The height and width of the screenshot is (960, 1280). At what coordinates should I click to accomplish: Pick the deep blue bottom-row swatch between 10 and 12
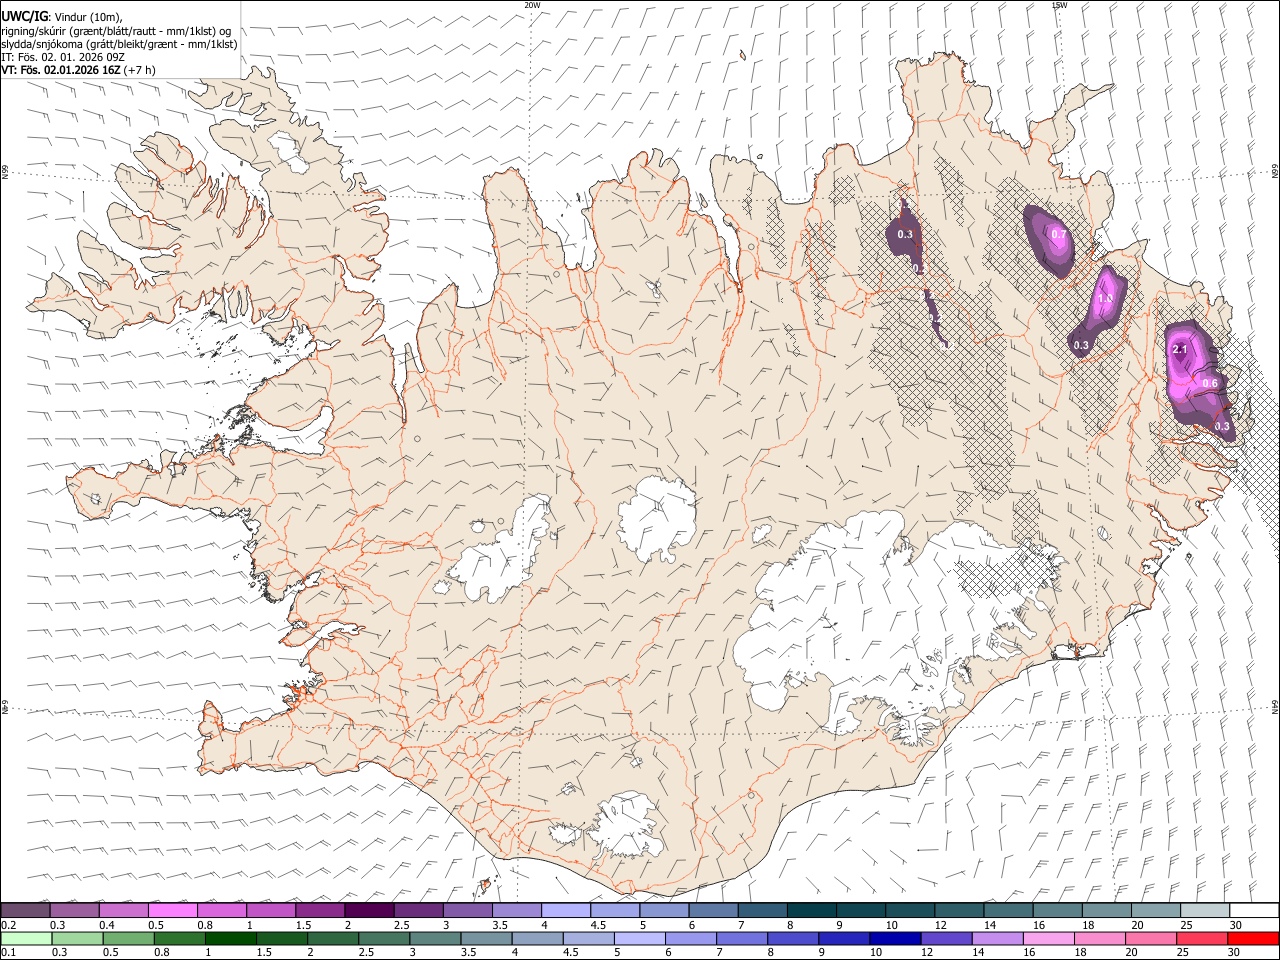894,939
